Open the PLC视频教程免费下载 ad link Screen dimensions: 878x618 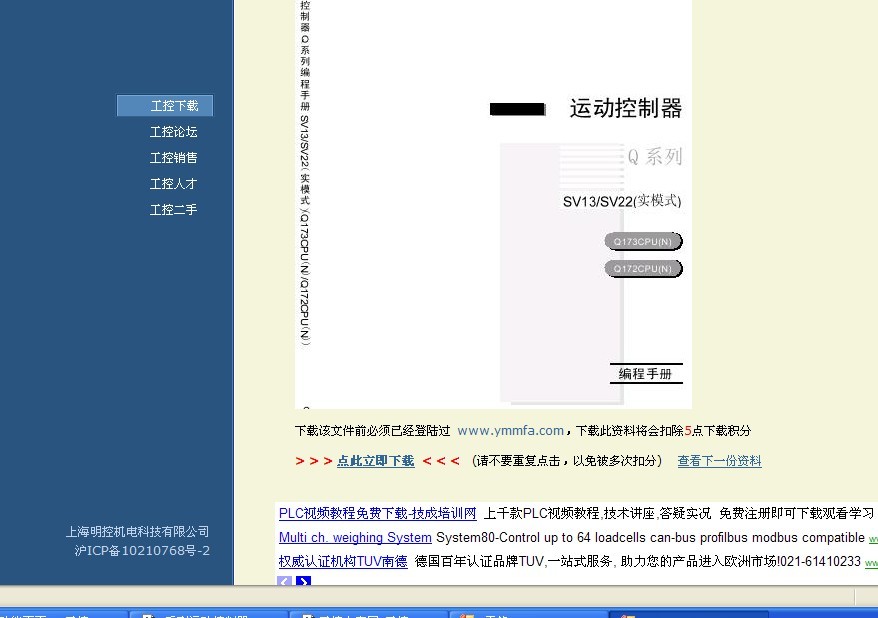click(377, 513)
